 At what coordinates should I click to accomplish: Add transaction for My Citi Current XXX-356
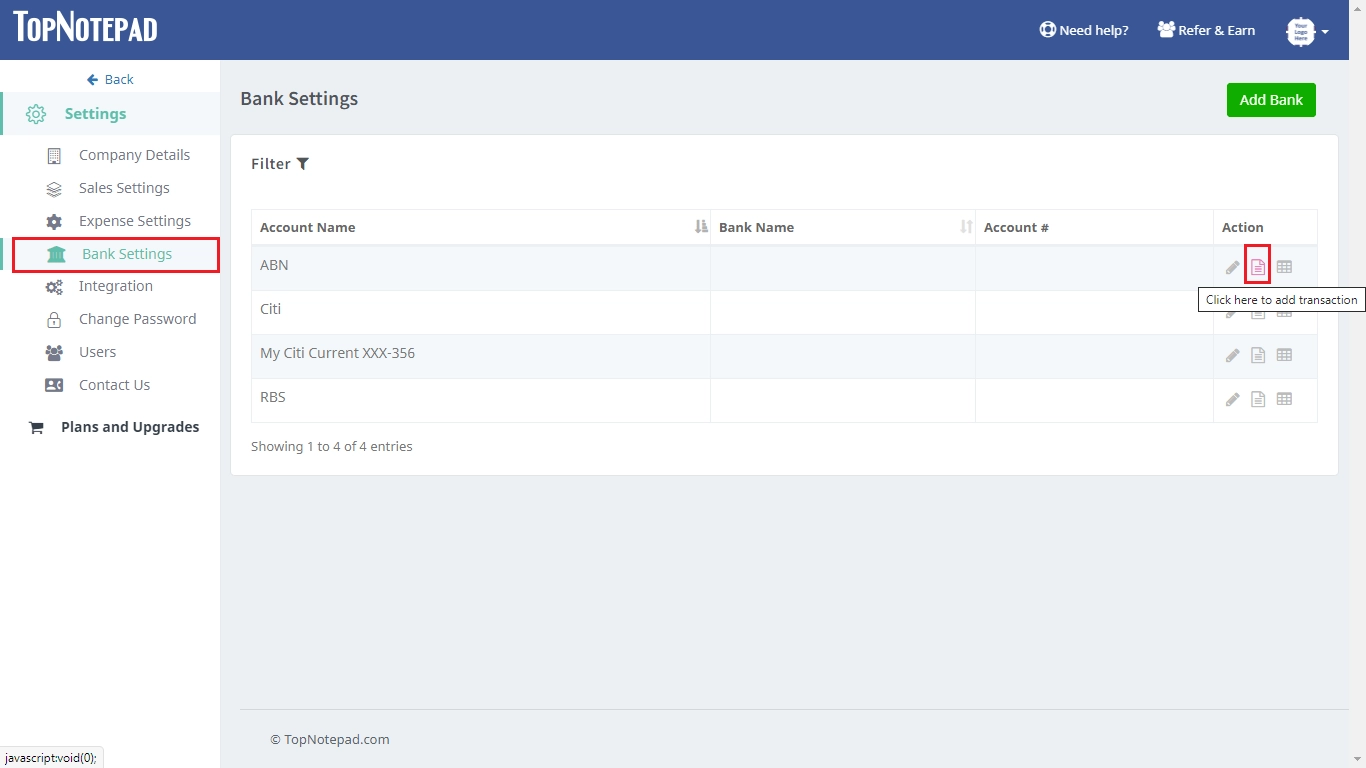click(x=1258, y=355)
